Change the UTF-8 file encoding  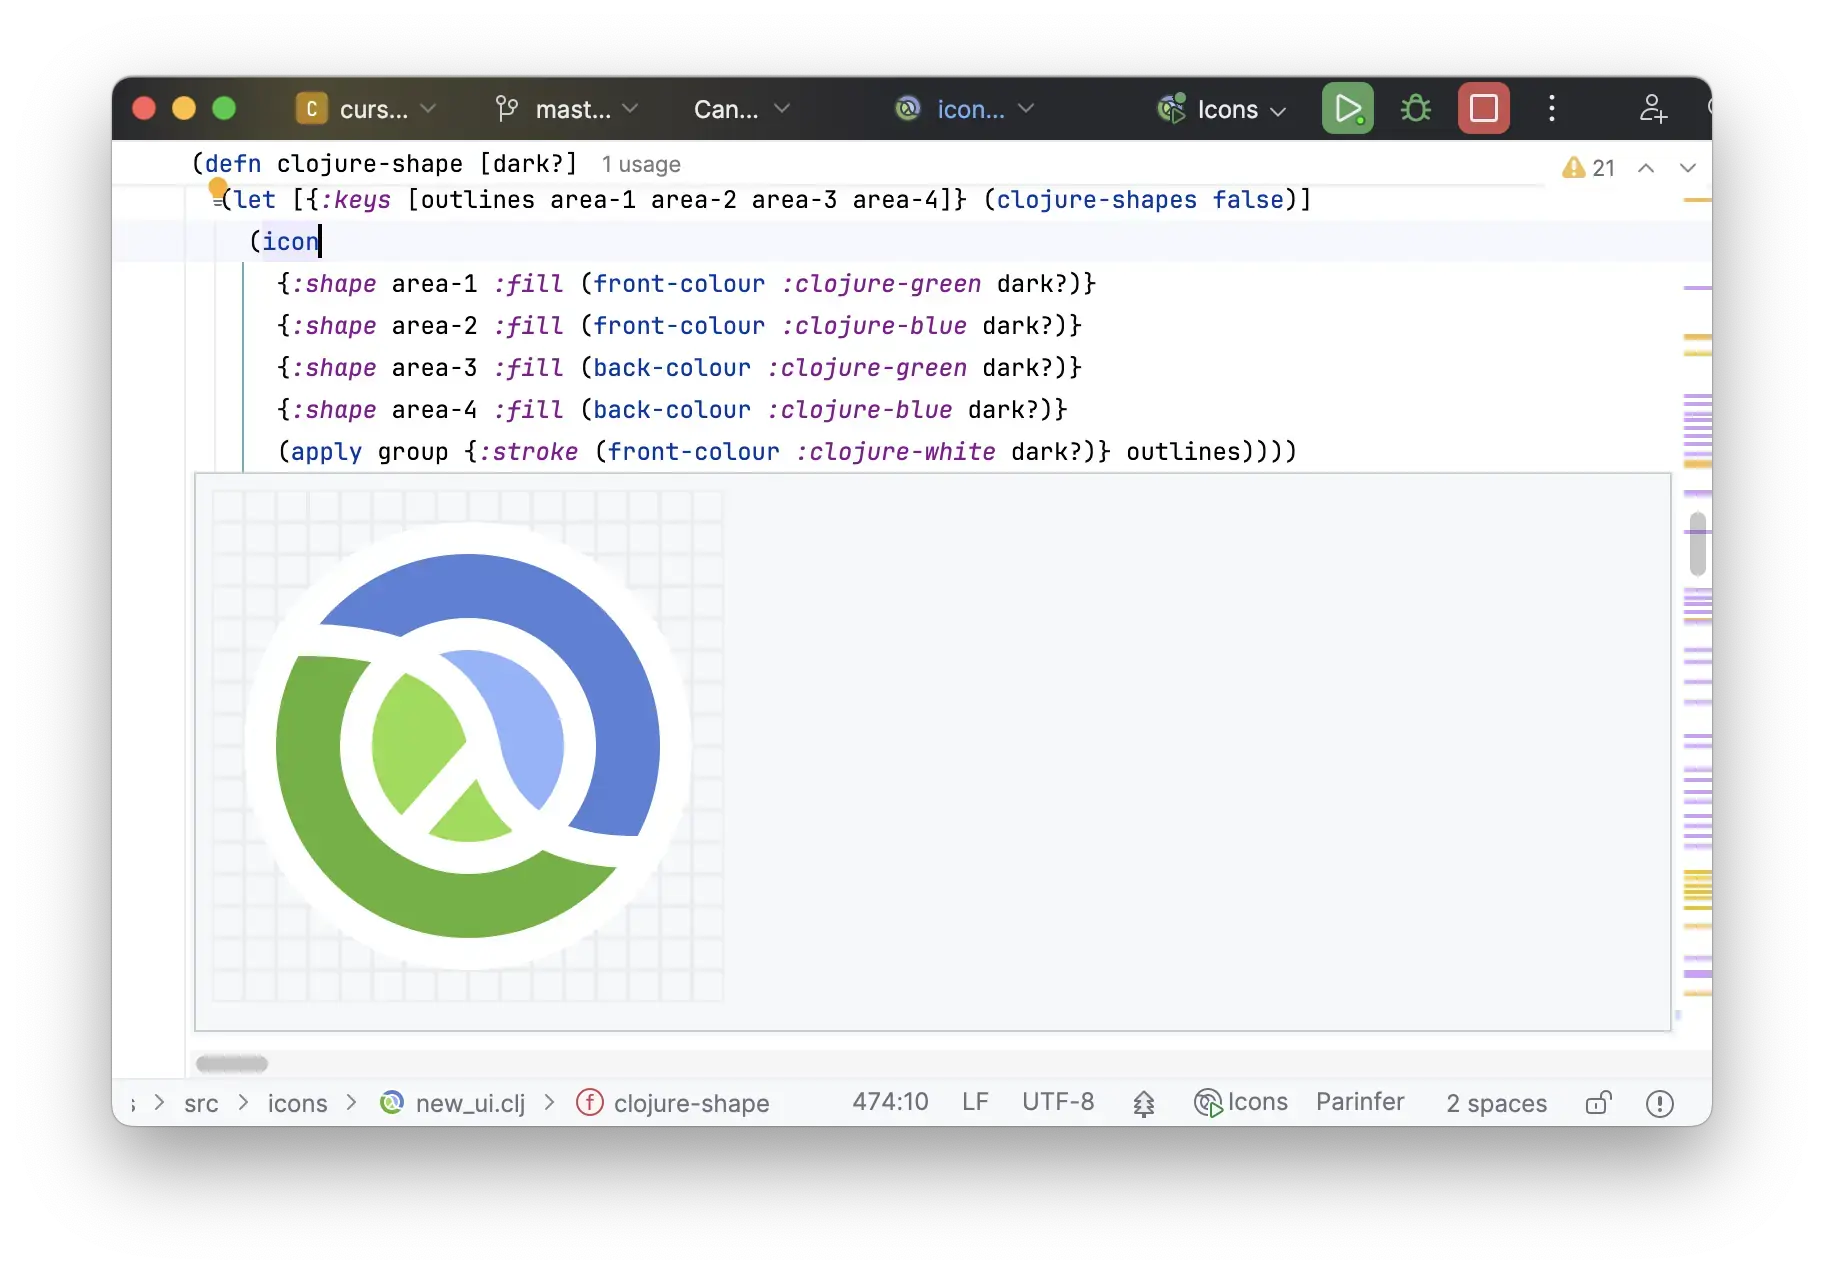click(x=1058, y=1101)
